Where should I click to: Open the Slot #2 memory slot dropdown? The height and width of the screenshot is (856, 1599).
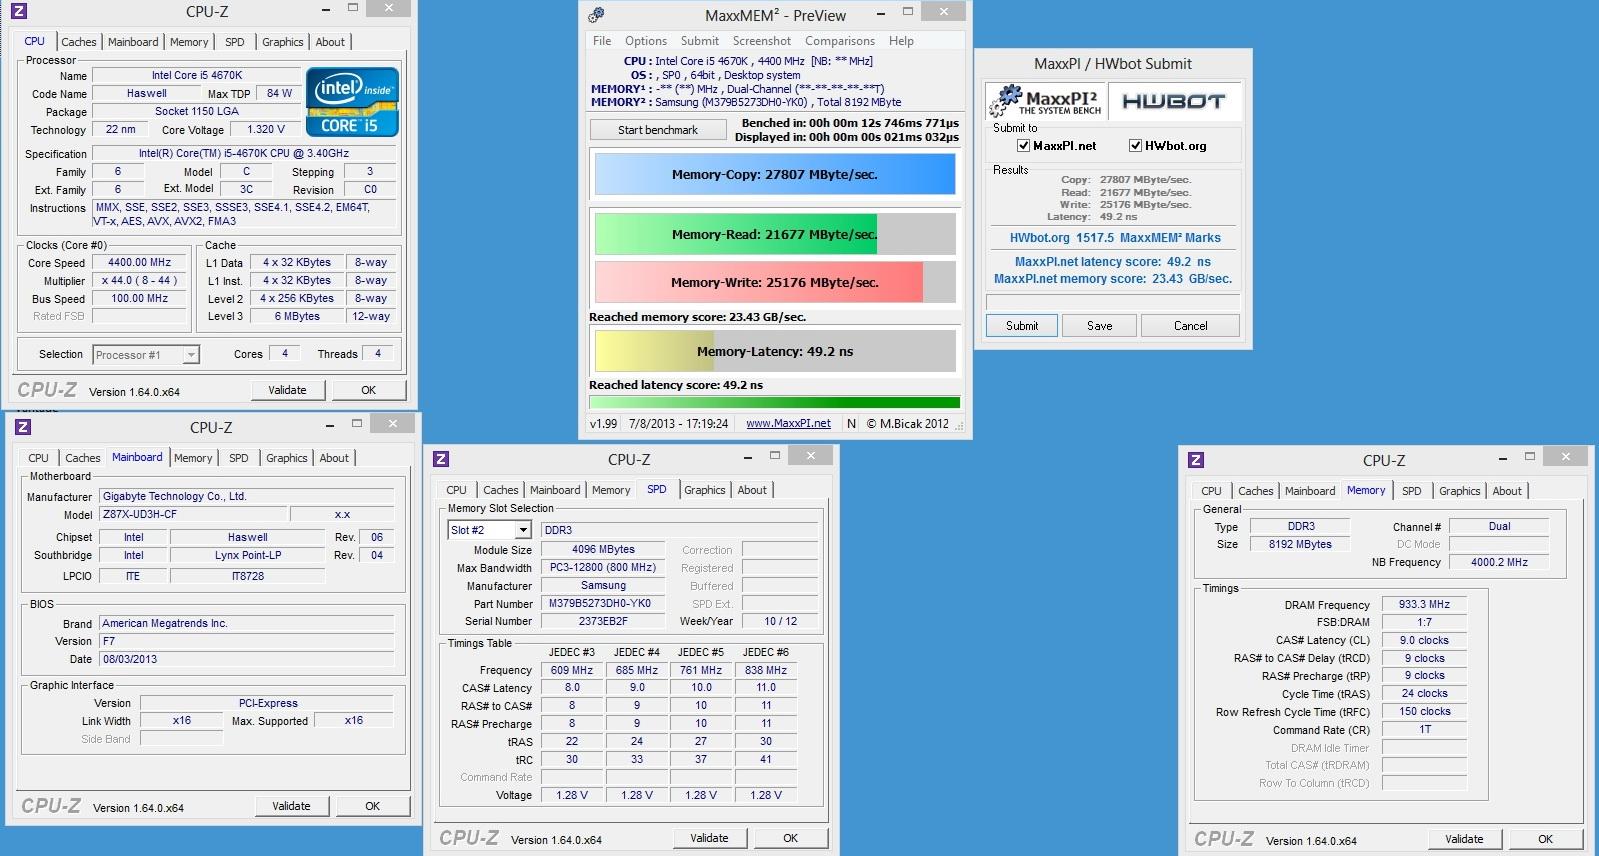click(x=521, y=530)
